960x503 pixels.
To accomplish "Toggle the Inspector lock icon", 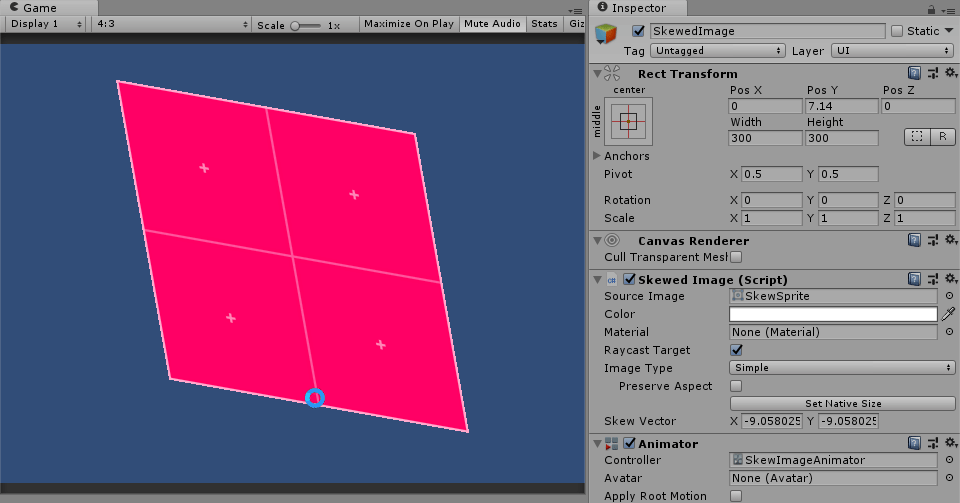I will coord(931,9).
